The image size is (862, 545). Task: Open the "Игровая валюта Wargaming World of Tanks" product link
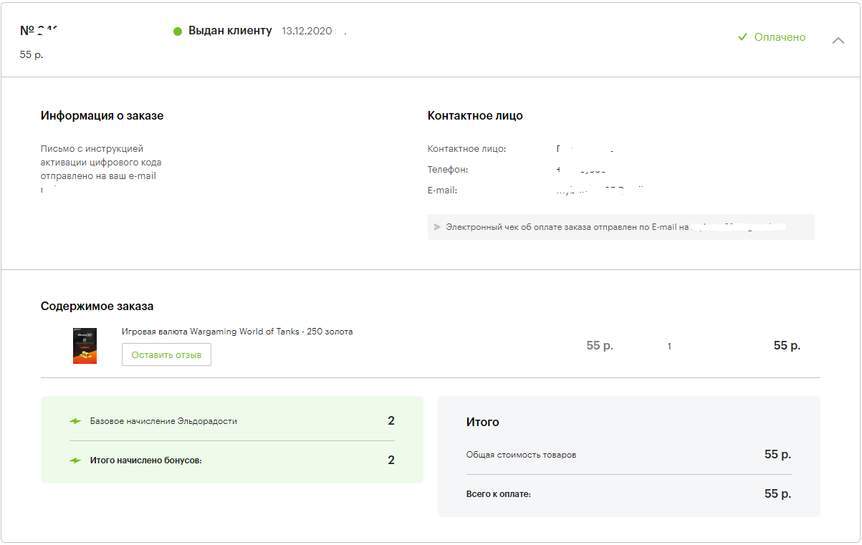pos(237,331)
